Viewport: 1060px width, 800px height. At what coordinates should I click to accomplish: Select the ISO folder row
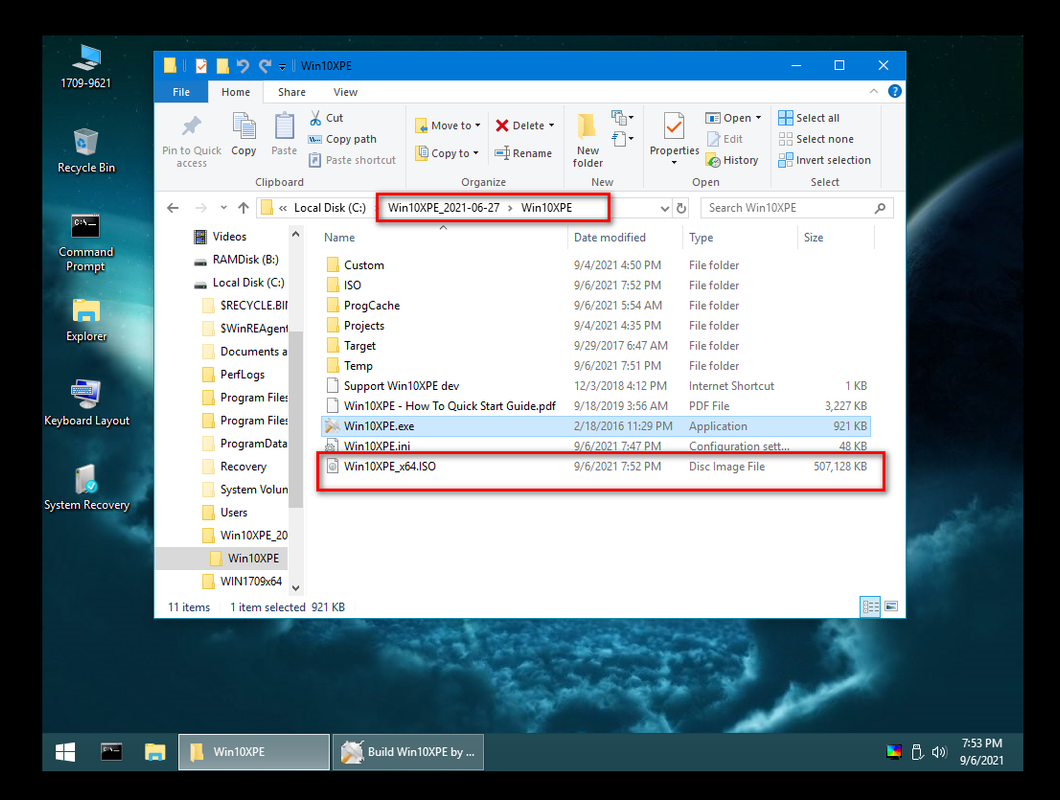[596, 285]
